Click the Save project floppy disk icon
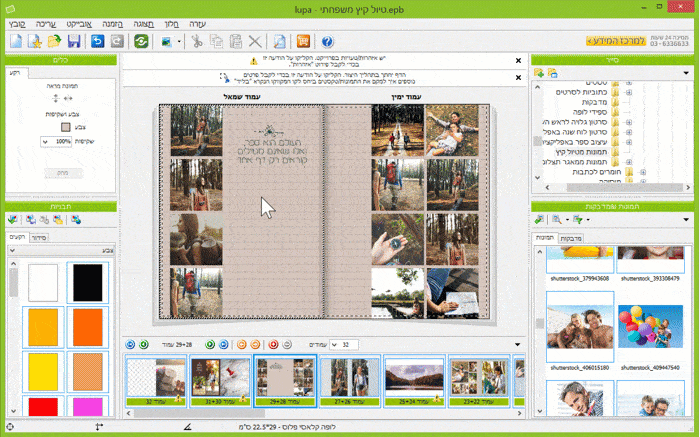This screenshot has height=437, width=700. click(x=74, y=41)
